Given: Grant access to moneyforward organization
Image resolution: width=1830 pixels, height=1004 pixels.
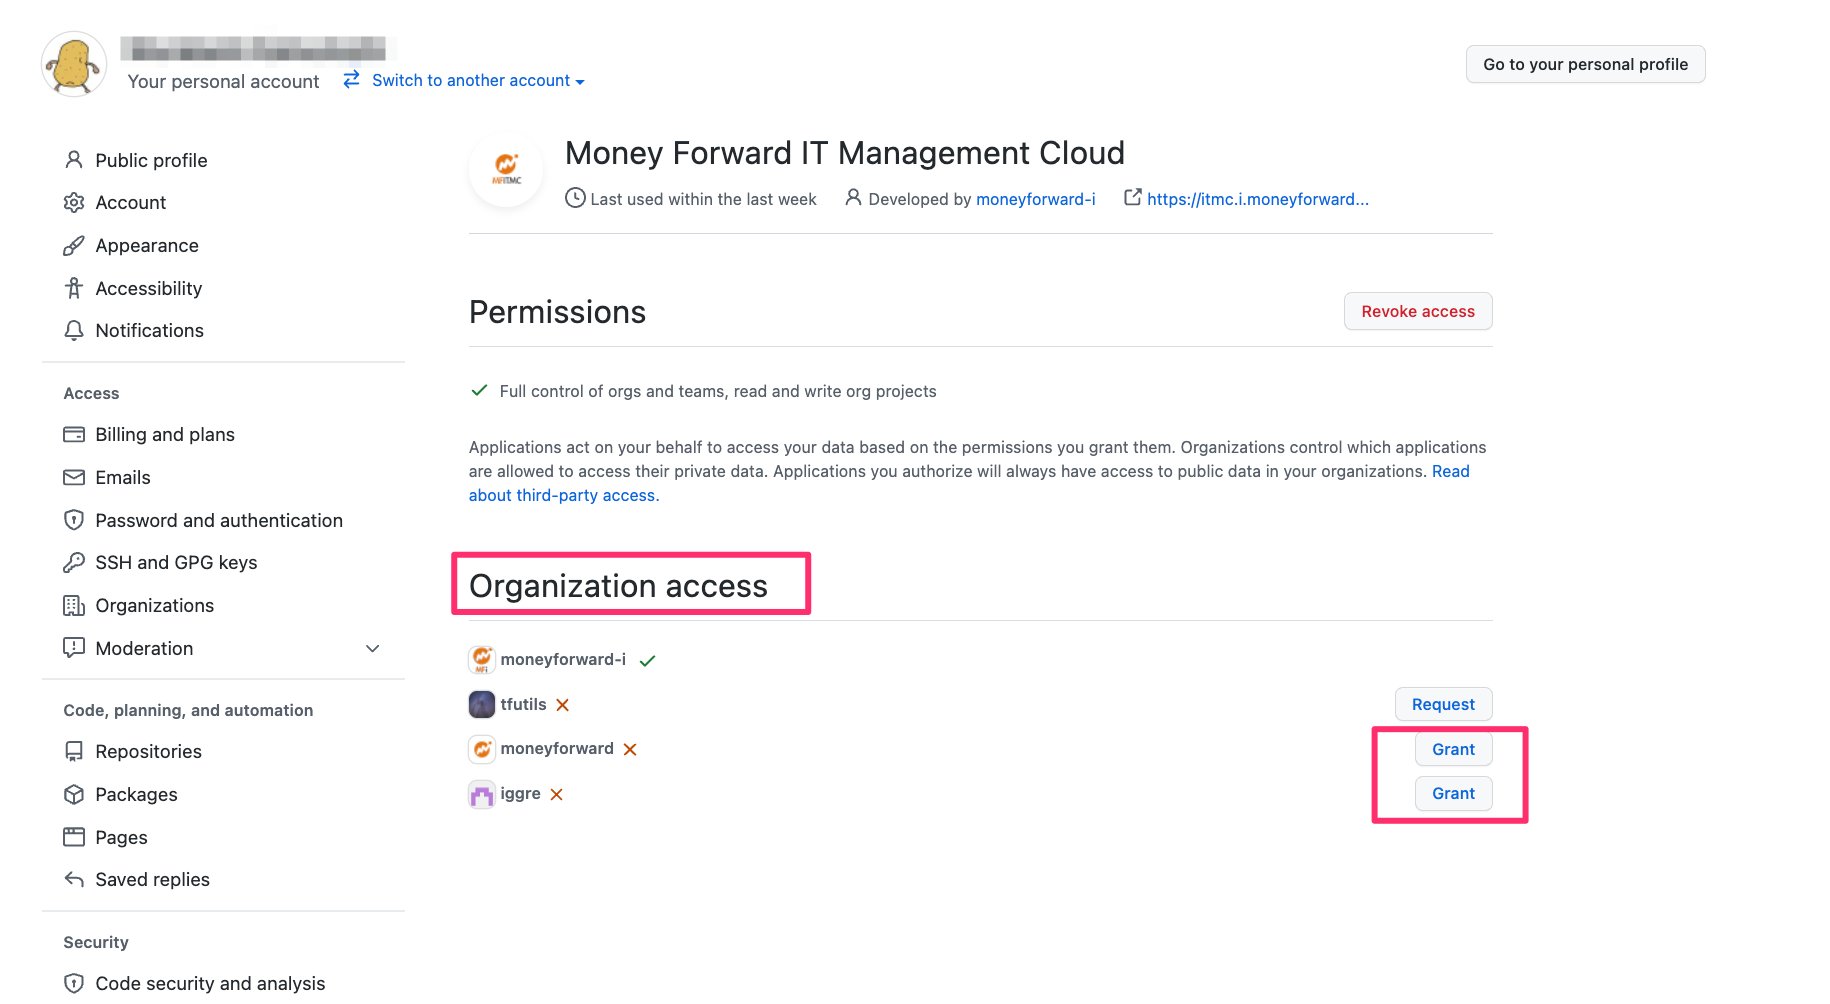Looking at the screenshot, I should 1453,749.
